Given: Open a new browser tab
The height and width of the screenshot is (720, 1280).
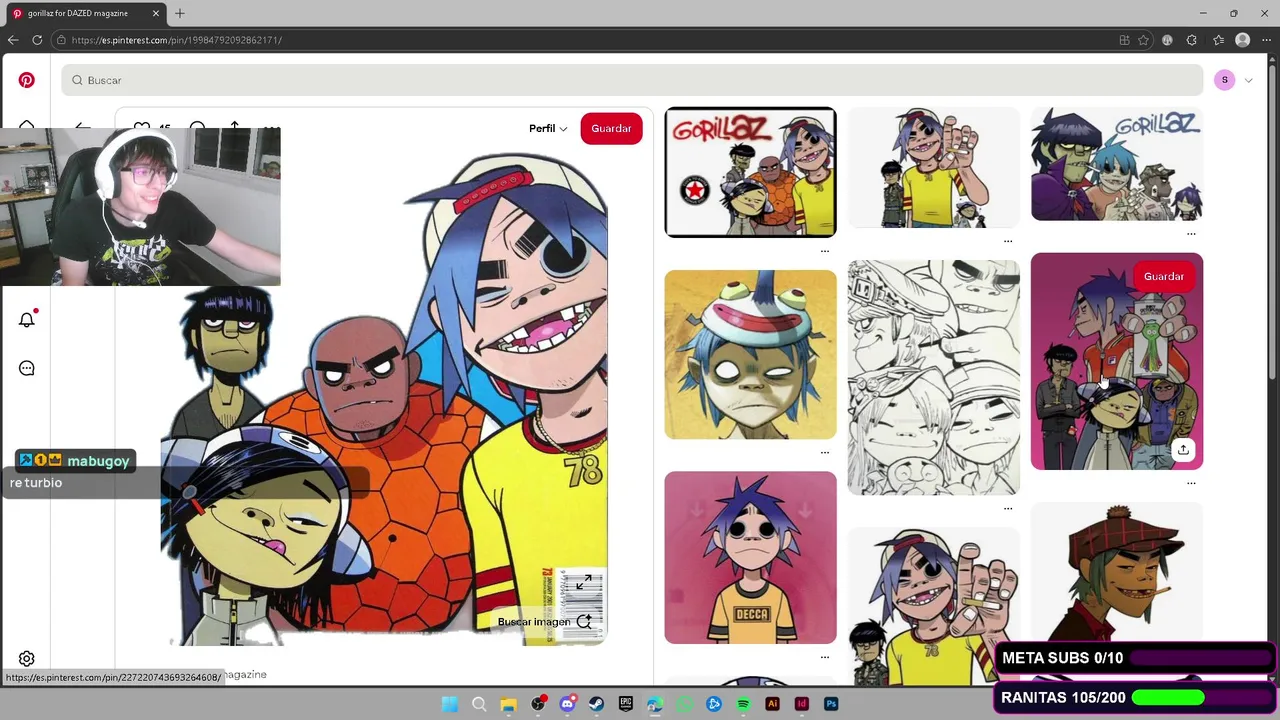Looking at the screenshot, I should (x=180, y=13).
